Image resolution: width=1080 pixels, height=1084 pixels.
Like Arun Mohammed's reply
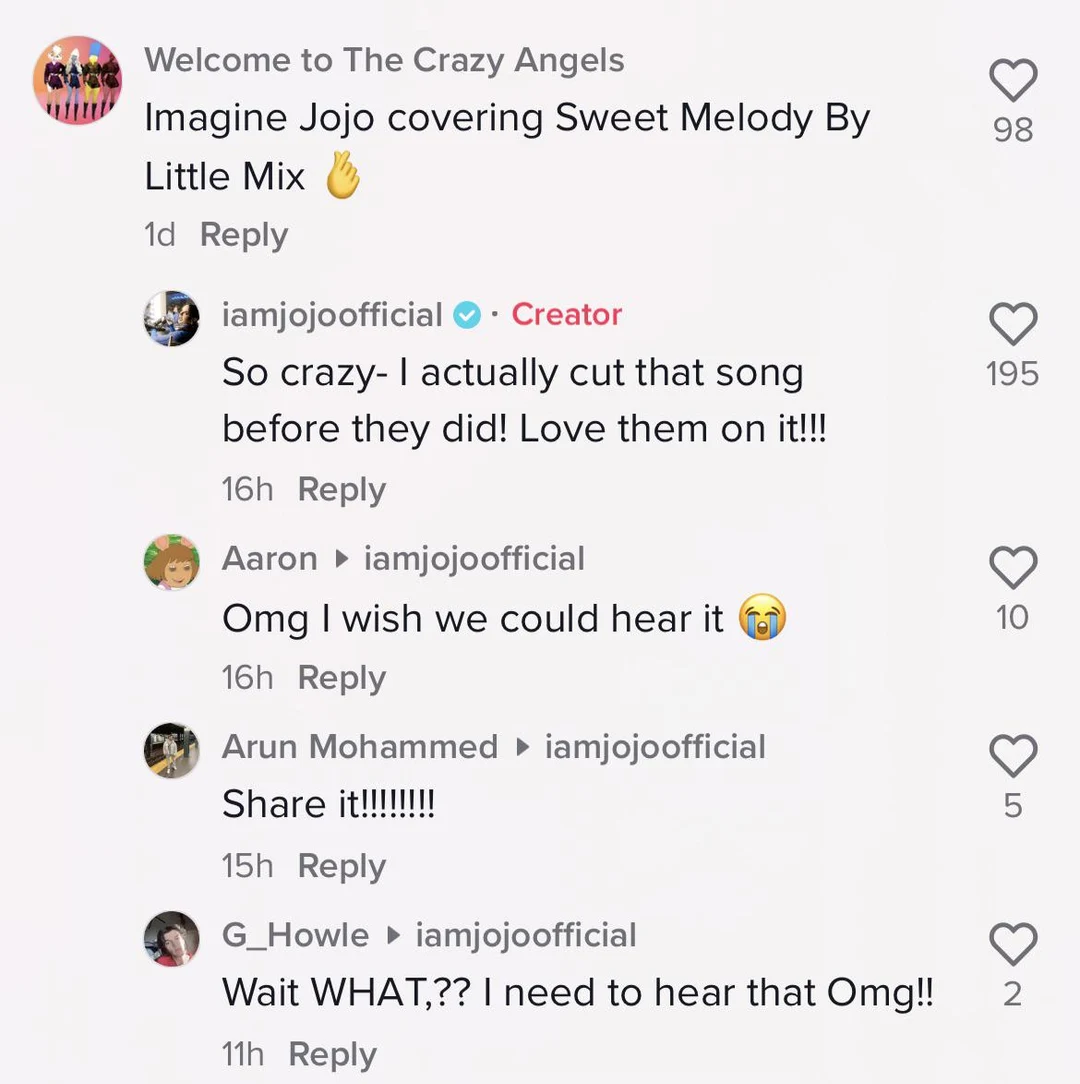click(1013, 756)
